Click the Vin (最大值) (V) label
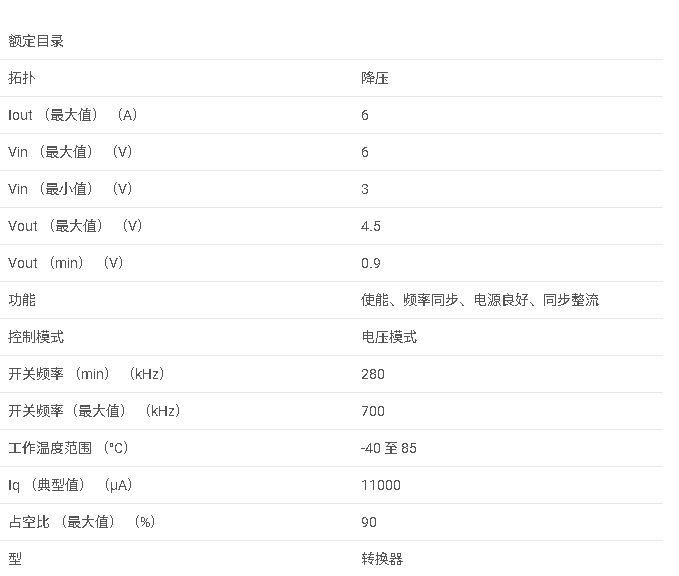 point(70,152)
